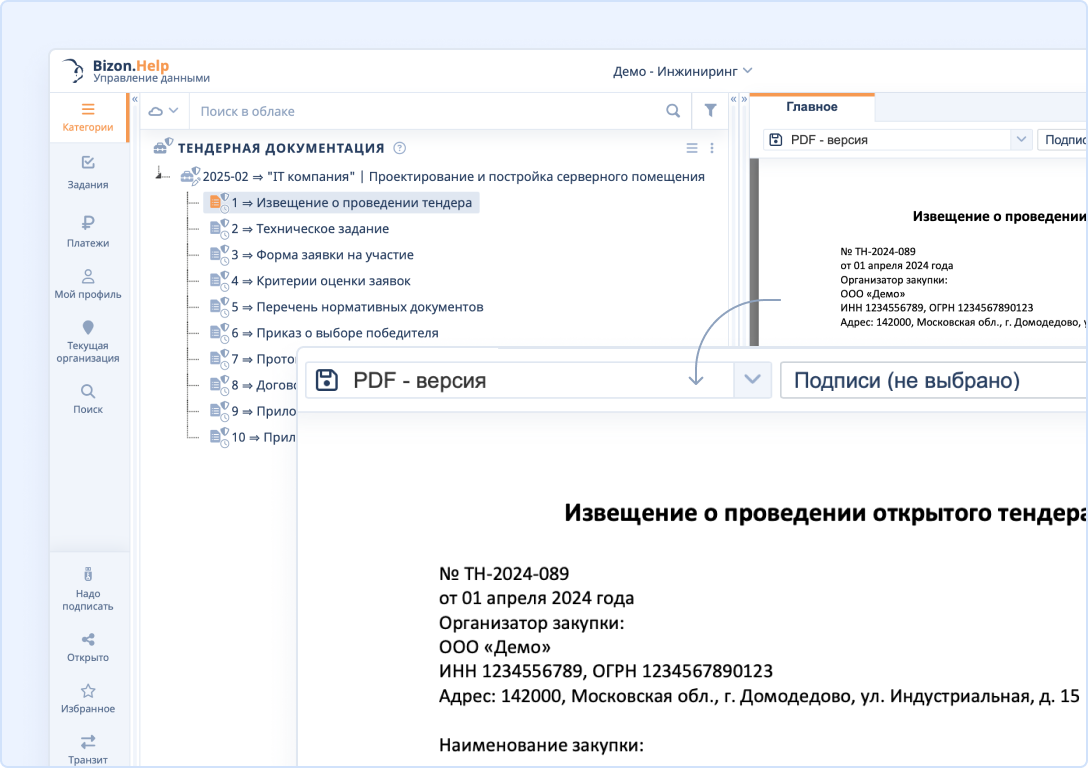Open the tree options hamburger icon
This screenshot has width=1088, height=768.
point(691,147)
